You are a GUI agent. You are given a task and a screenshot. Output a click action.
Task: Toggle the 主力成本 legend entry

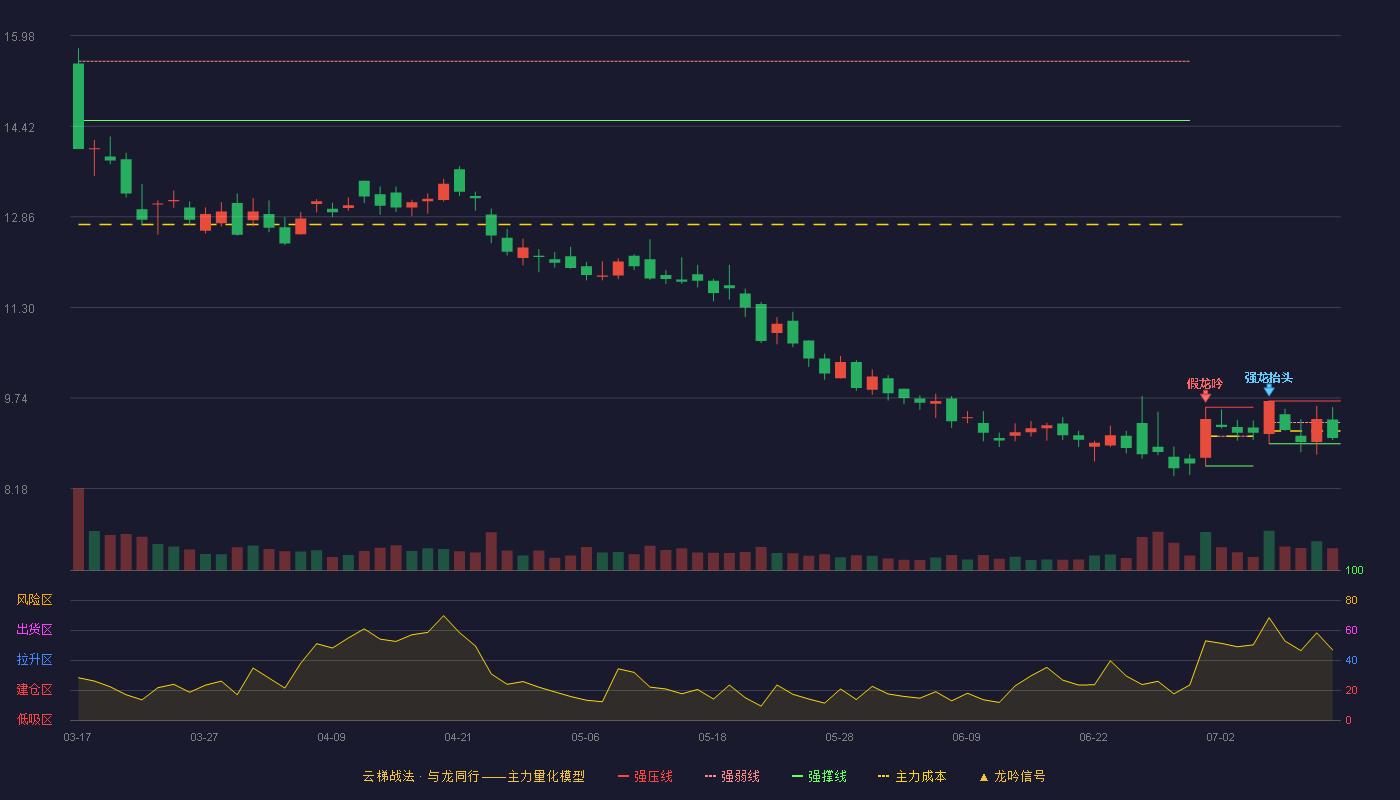click(911, 776)
